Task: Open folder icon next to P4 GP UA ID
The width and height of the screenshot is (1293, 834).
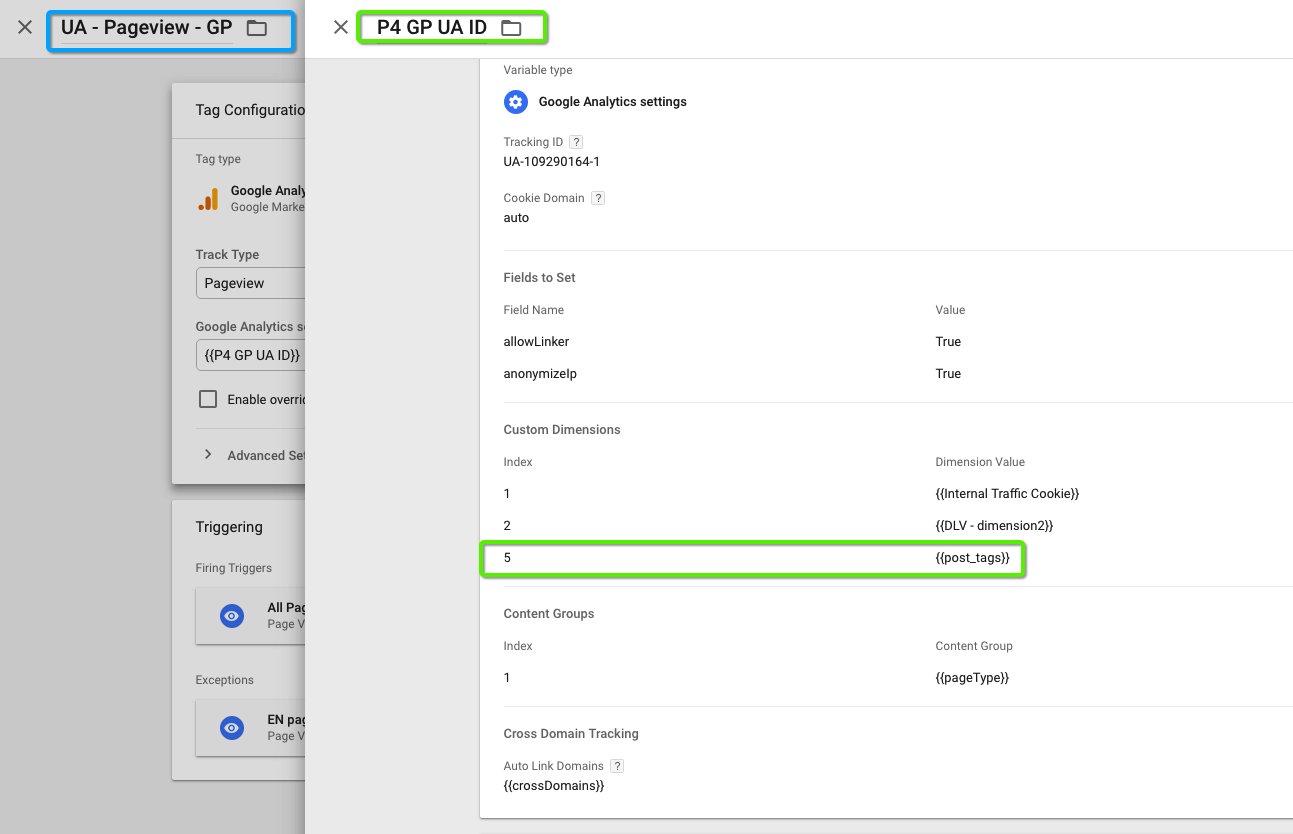Action: tap(511, 28)
